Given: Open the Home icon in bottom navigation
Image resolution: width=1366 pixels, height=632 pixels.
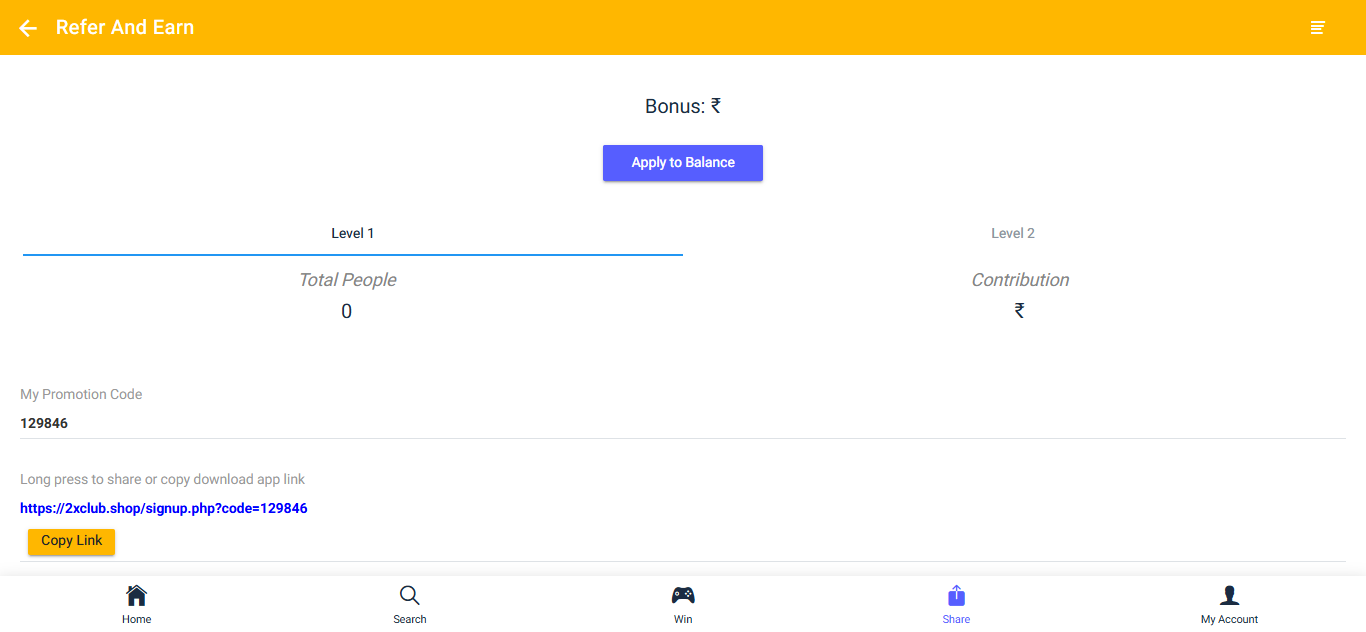Looking at the screenshot, I should click(137, 596).
